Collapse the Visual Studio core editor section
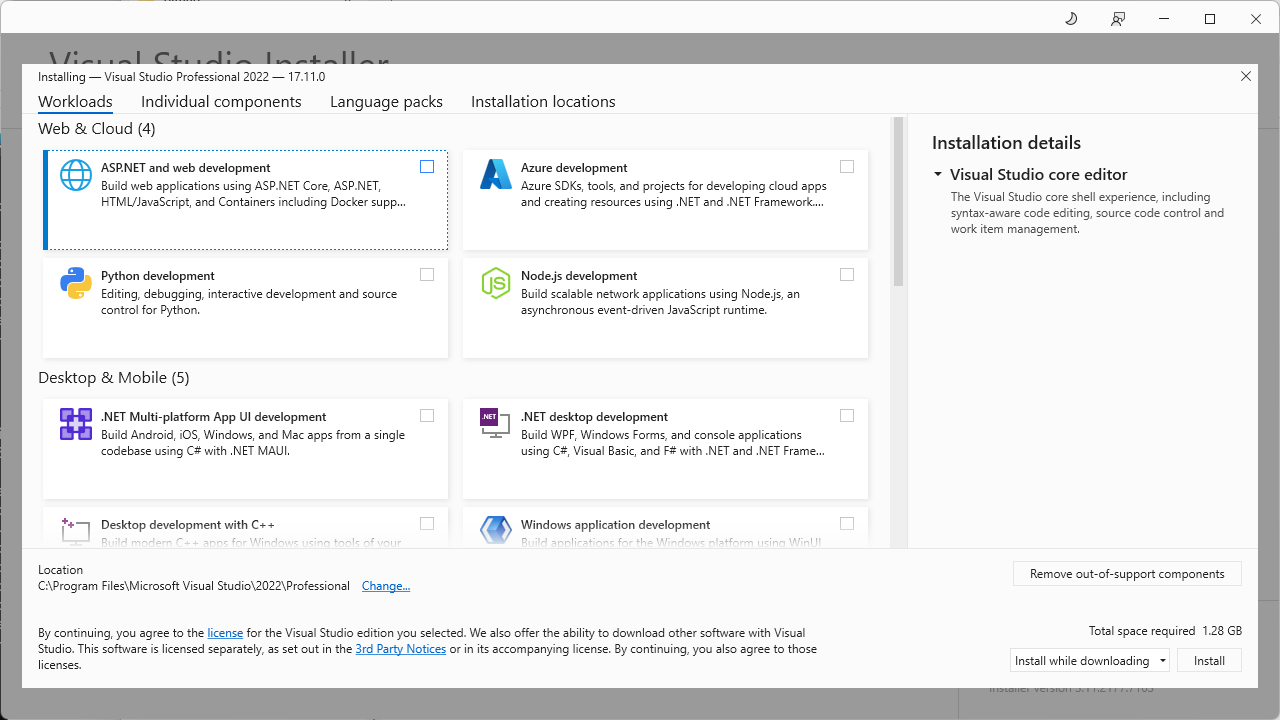This screenshot has width=1280, height=720. point(938,175)
